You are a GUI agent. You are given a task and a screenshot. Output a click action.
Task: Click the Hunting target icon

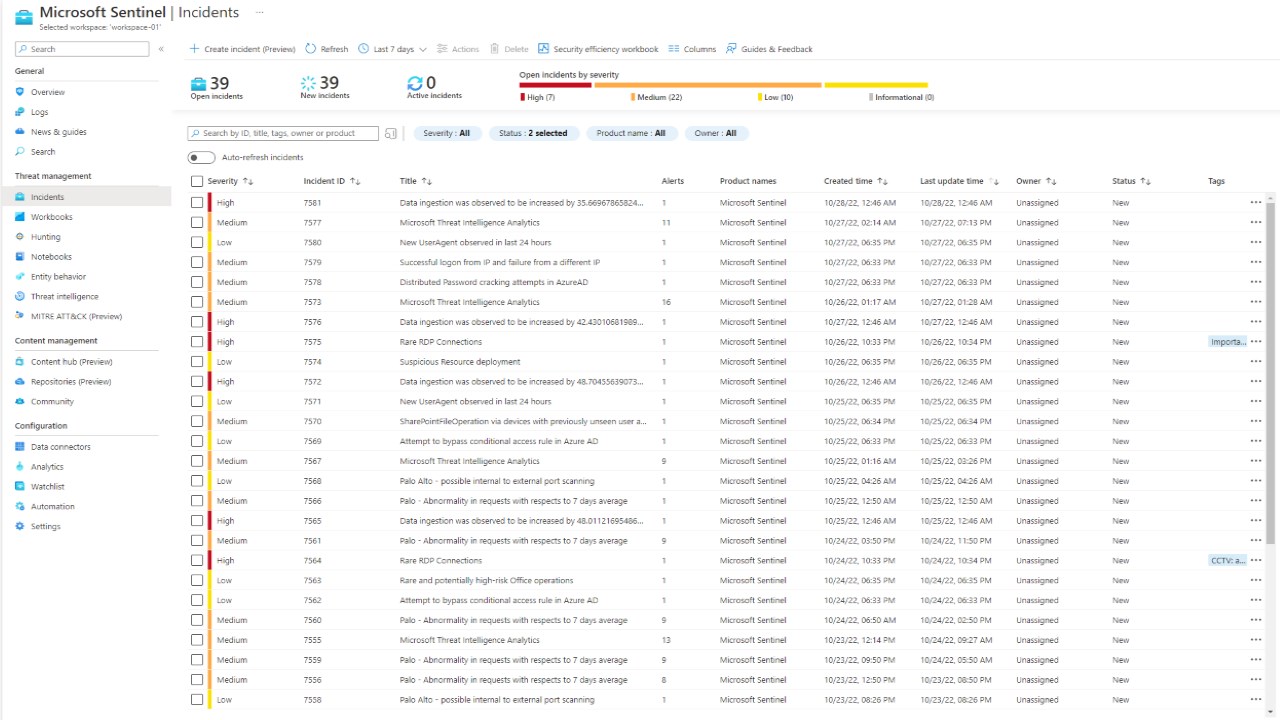tap(20, 237)
